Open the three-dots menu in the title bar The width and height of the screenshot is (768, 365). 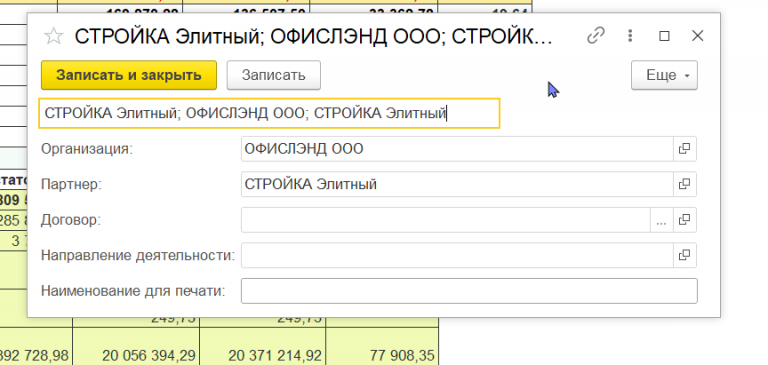tap(630, 36)
